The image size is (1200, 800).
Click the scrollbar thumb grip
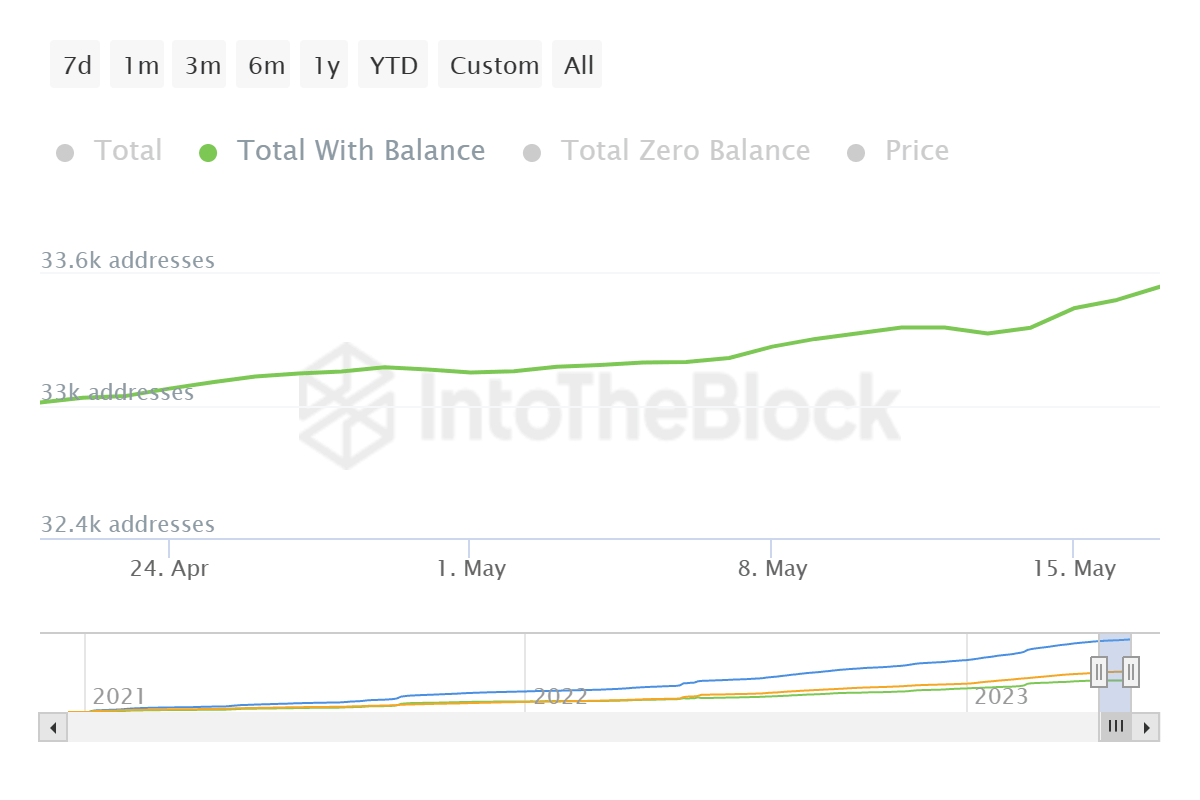coord(1115,727)
